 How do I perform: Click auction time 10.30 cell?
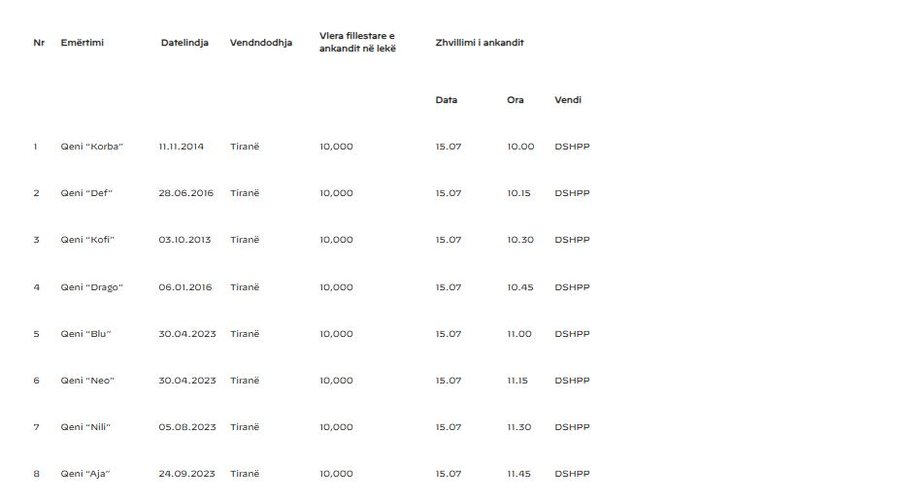pos(520,239)
